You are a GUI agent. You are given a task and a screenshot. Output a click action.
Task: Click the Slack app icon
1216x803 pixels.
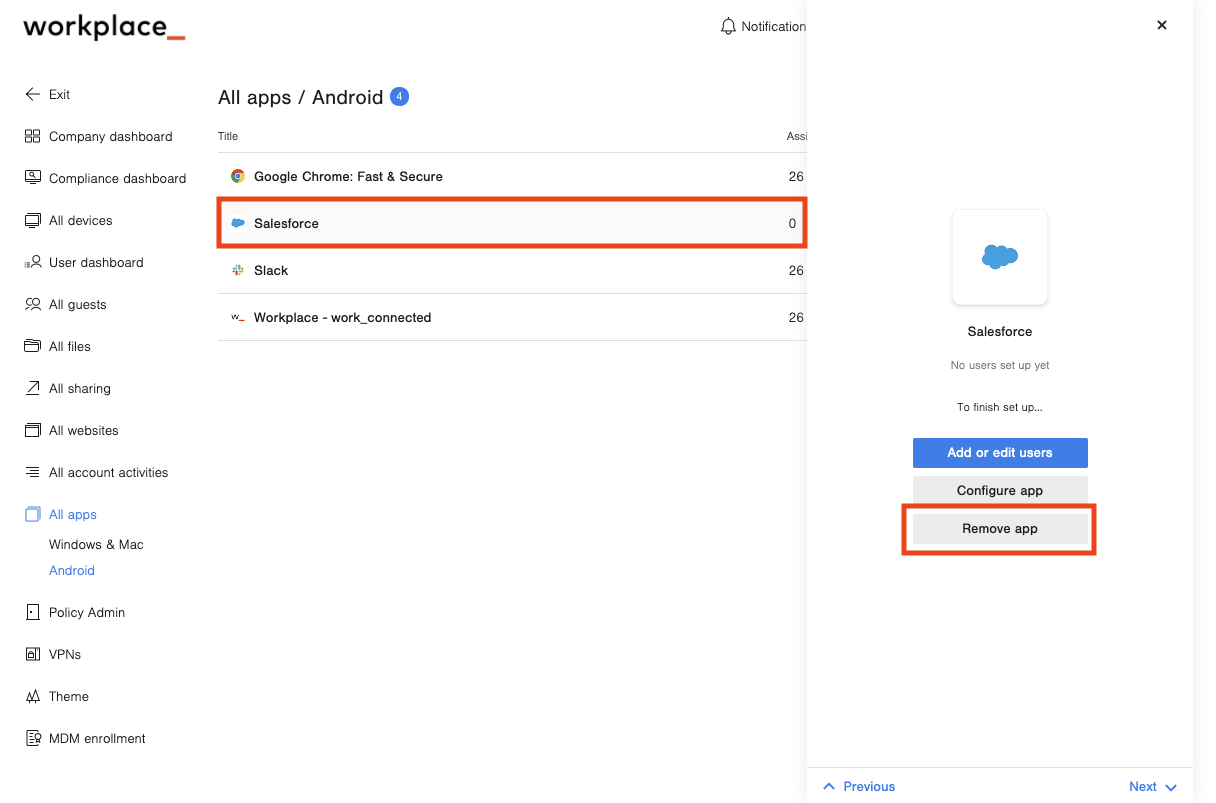[238, 270]
